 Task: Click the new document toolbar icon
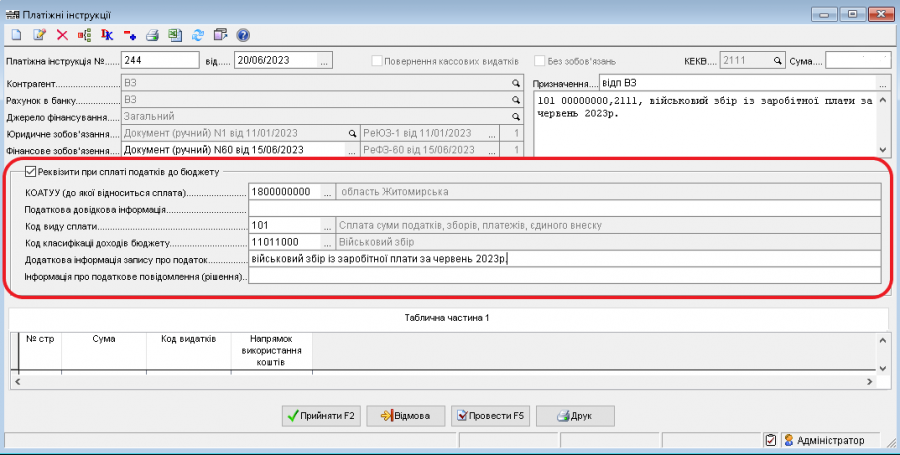[17, 35]
